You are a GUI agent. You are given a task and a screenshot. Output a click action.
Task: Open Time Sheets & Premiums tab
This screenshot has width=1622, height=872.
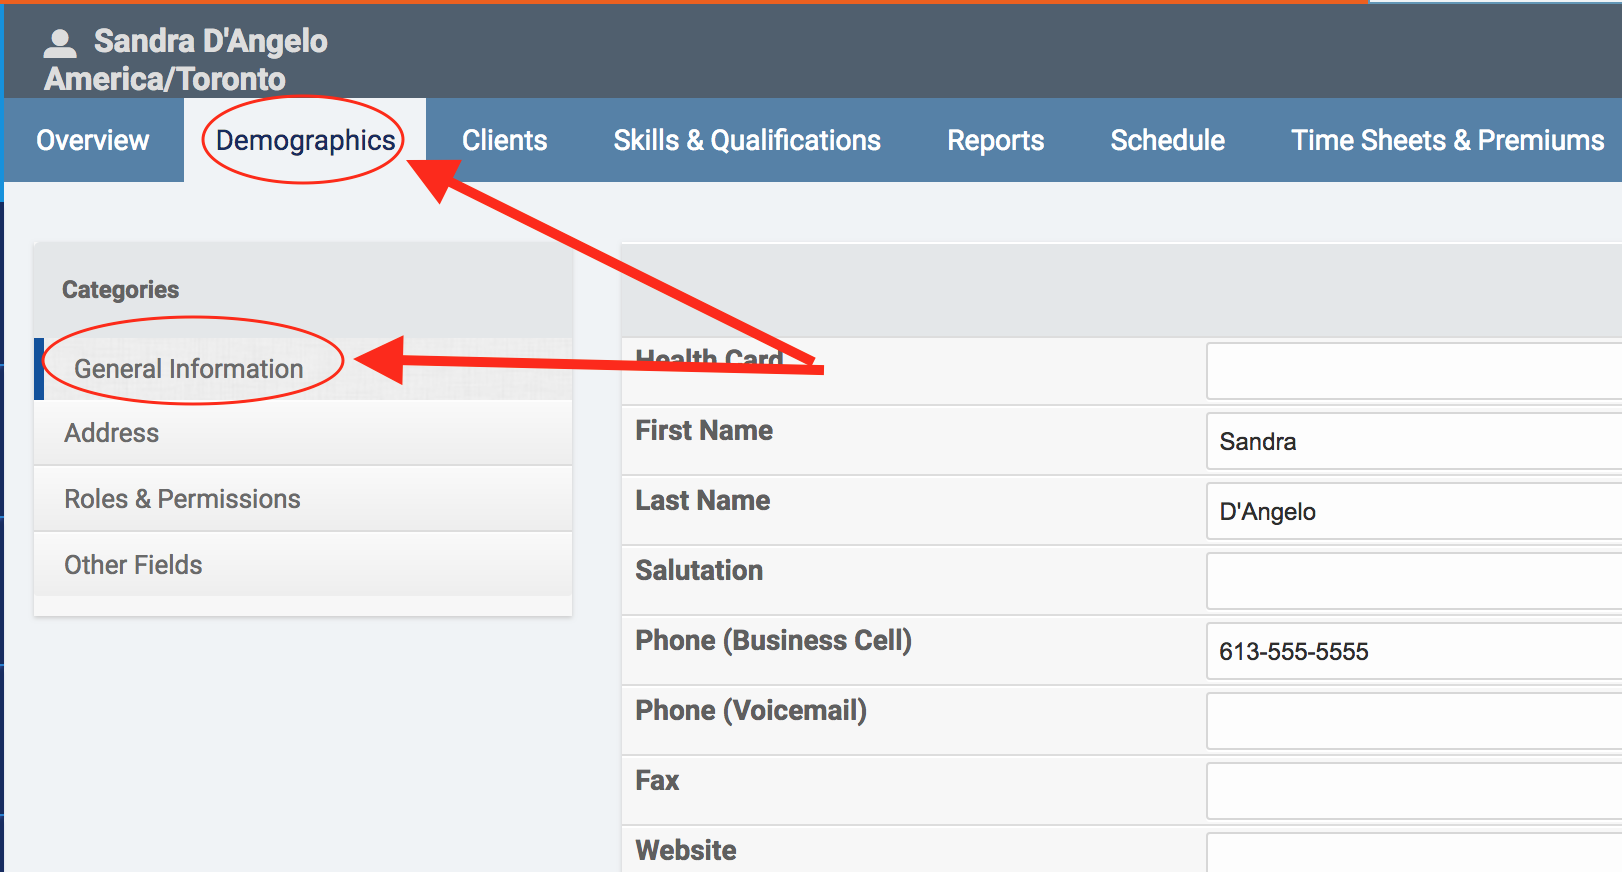pyautogui.click(x=1447, y=140)
